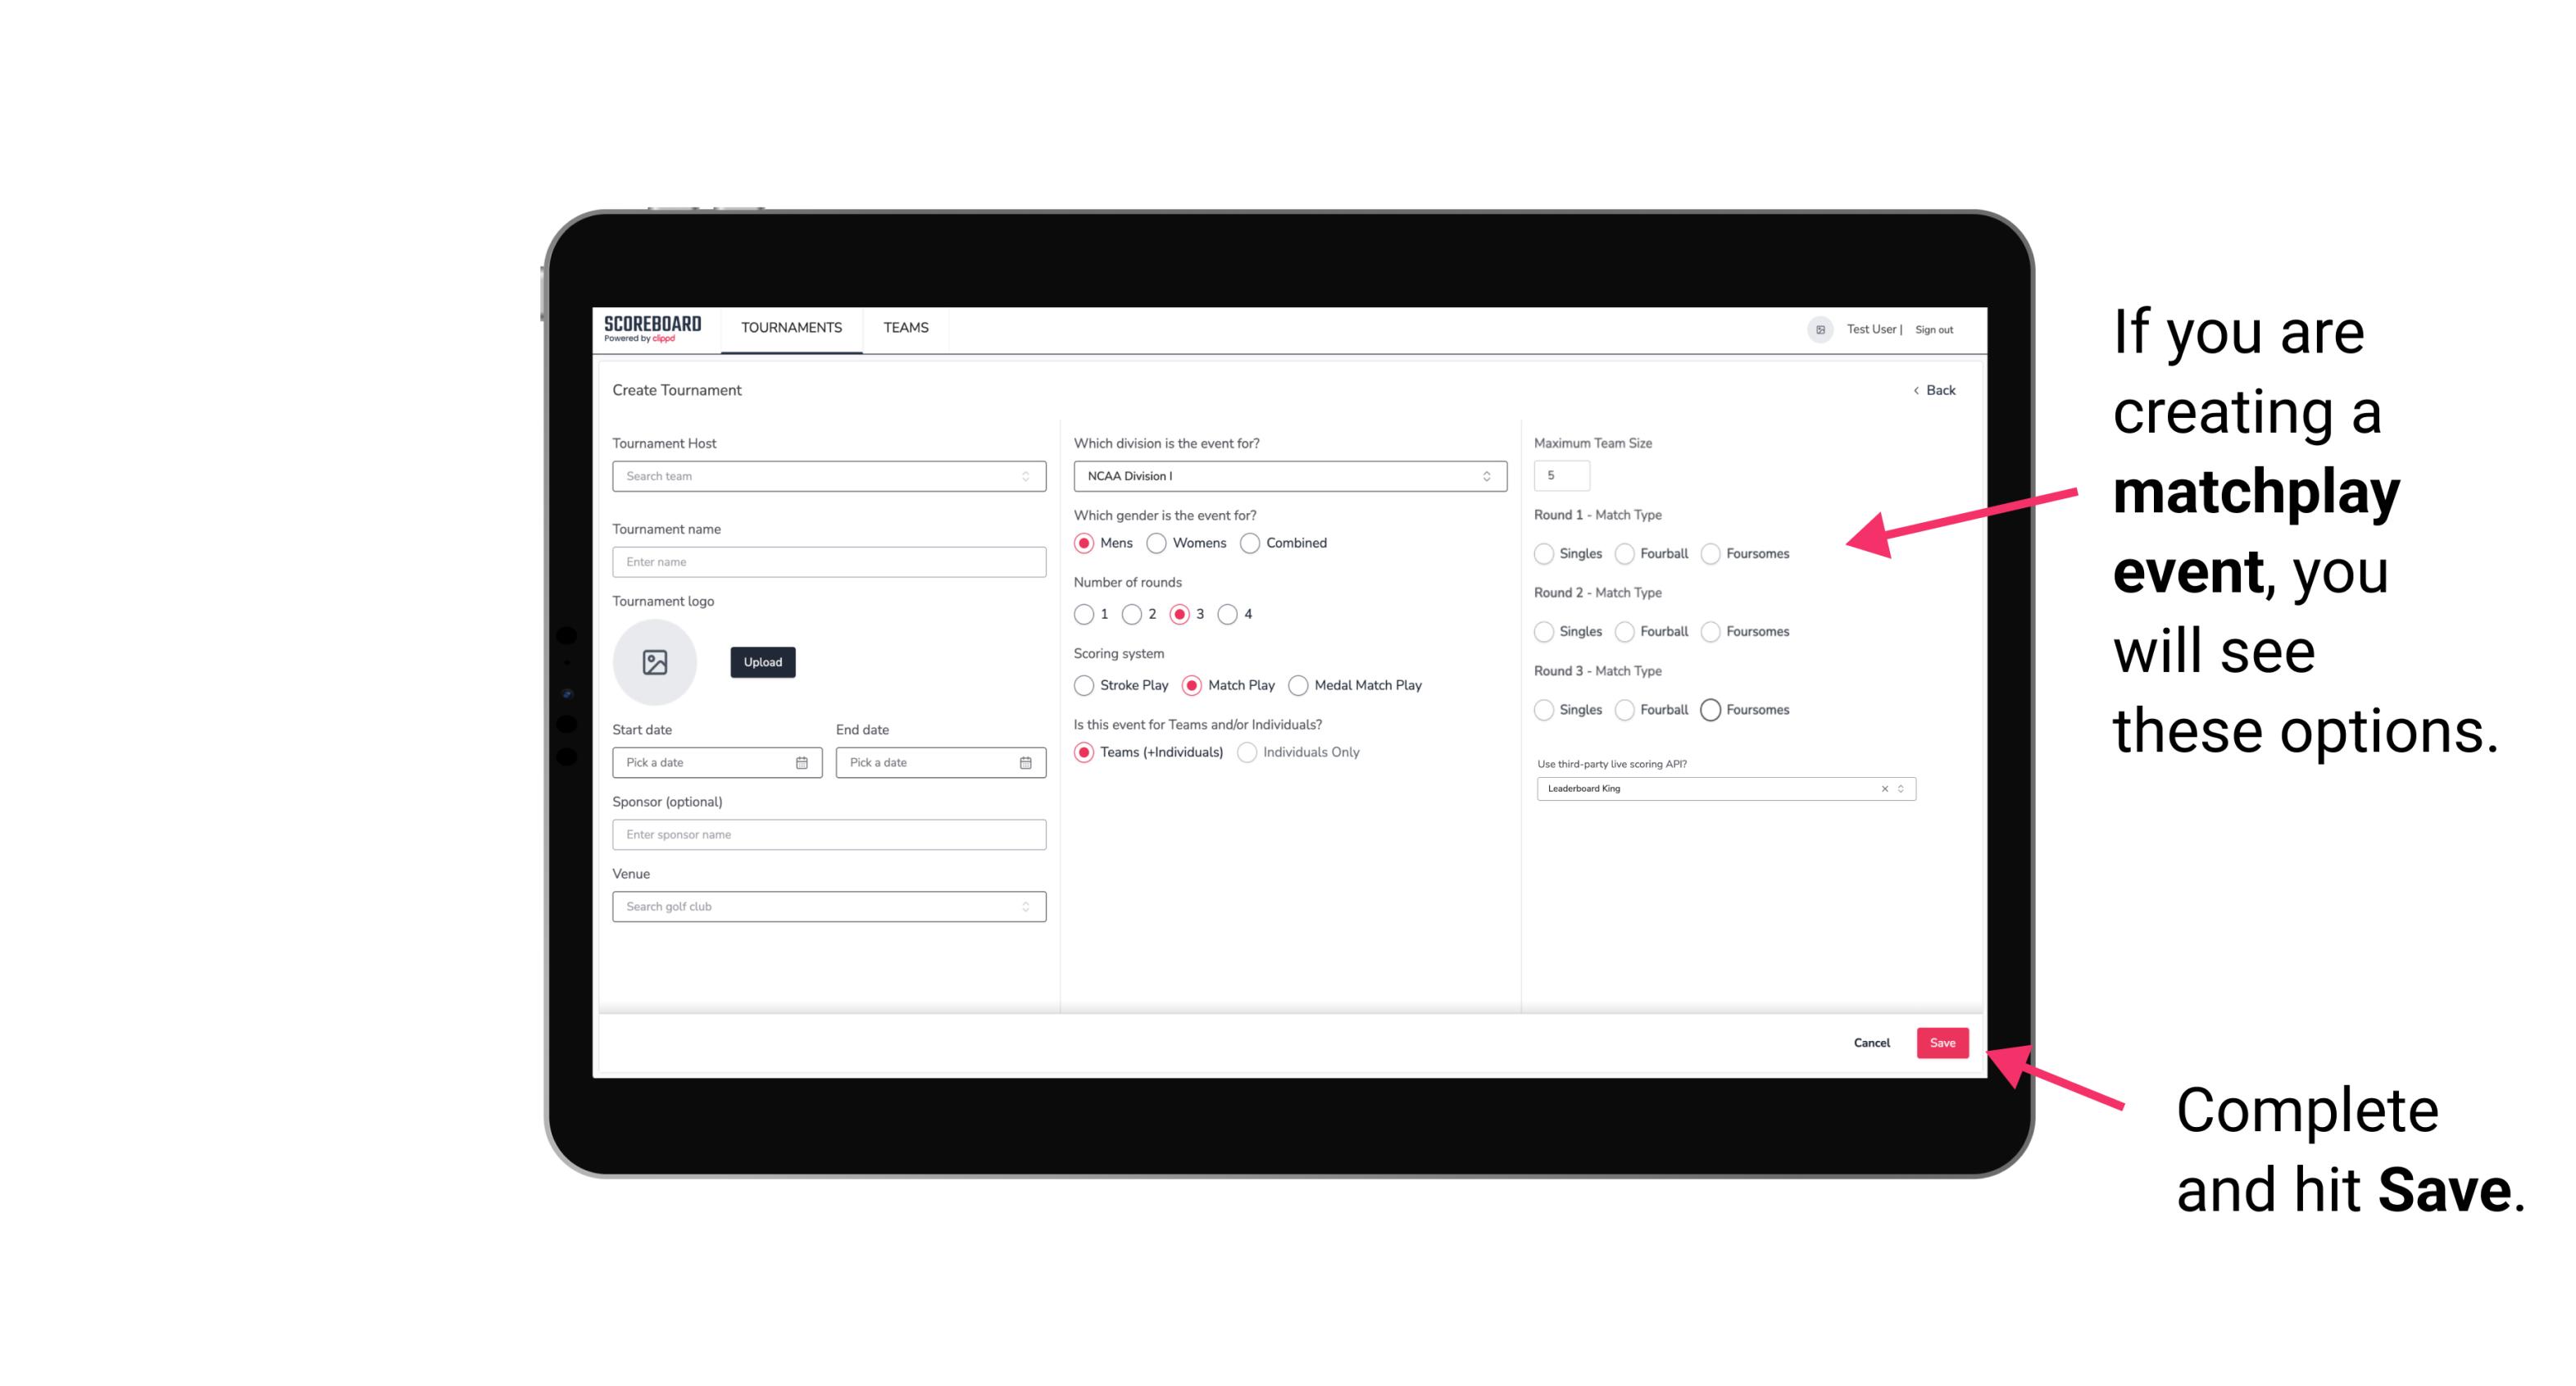This screenshot has width=2576, height=1386.
Task: Click the Upload logo button
Action: (761, 662)
